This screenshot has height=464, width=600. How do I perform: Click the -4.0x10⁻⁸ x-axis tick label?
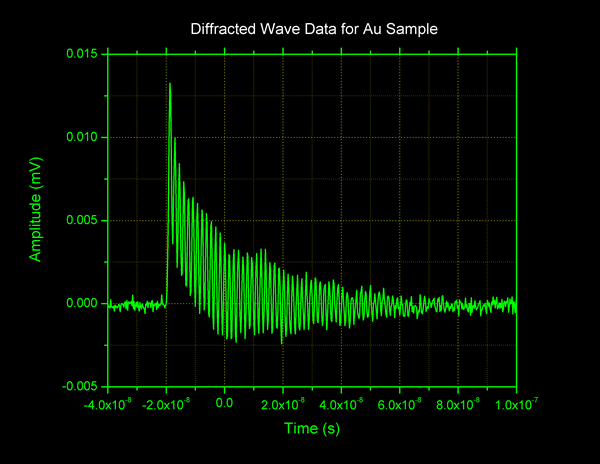(109, 404)
